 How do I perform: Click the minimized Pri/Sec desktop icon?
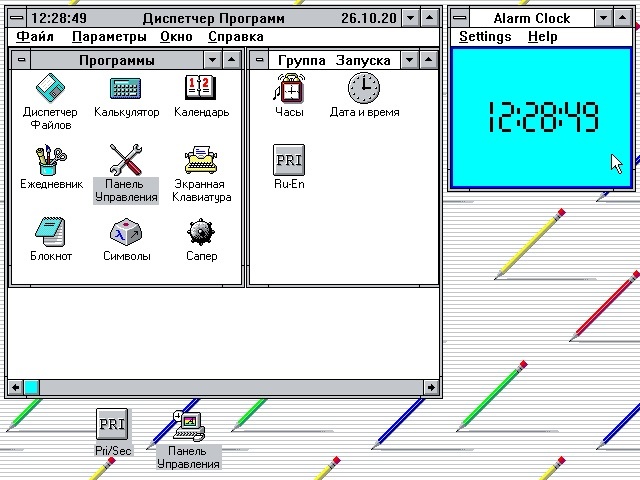(x=112, y=425)
